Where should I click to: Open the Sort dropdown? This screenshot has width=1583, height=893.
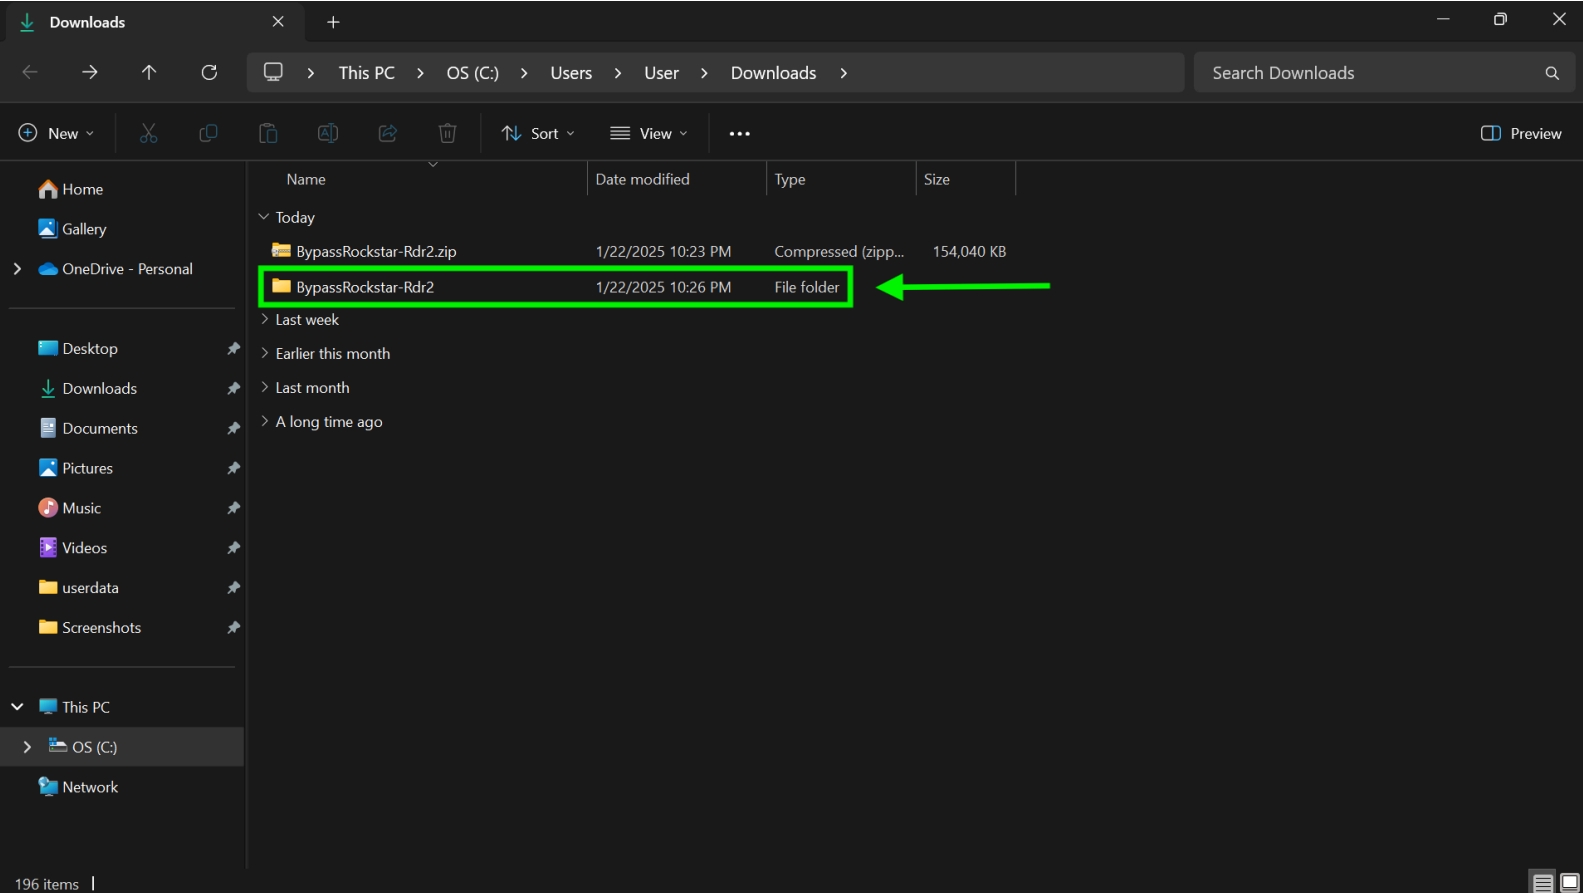click(x=538, y=133)
